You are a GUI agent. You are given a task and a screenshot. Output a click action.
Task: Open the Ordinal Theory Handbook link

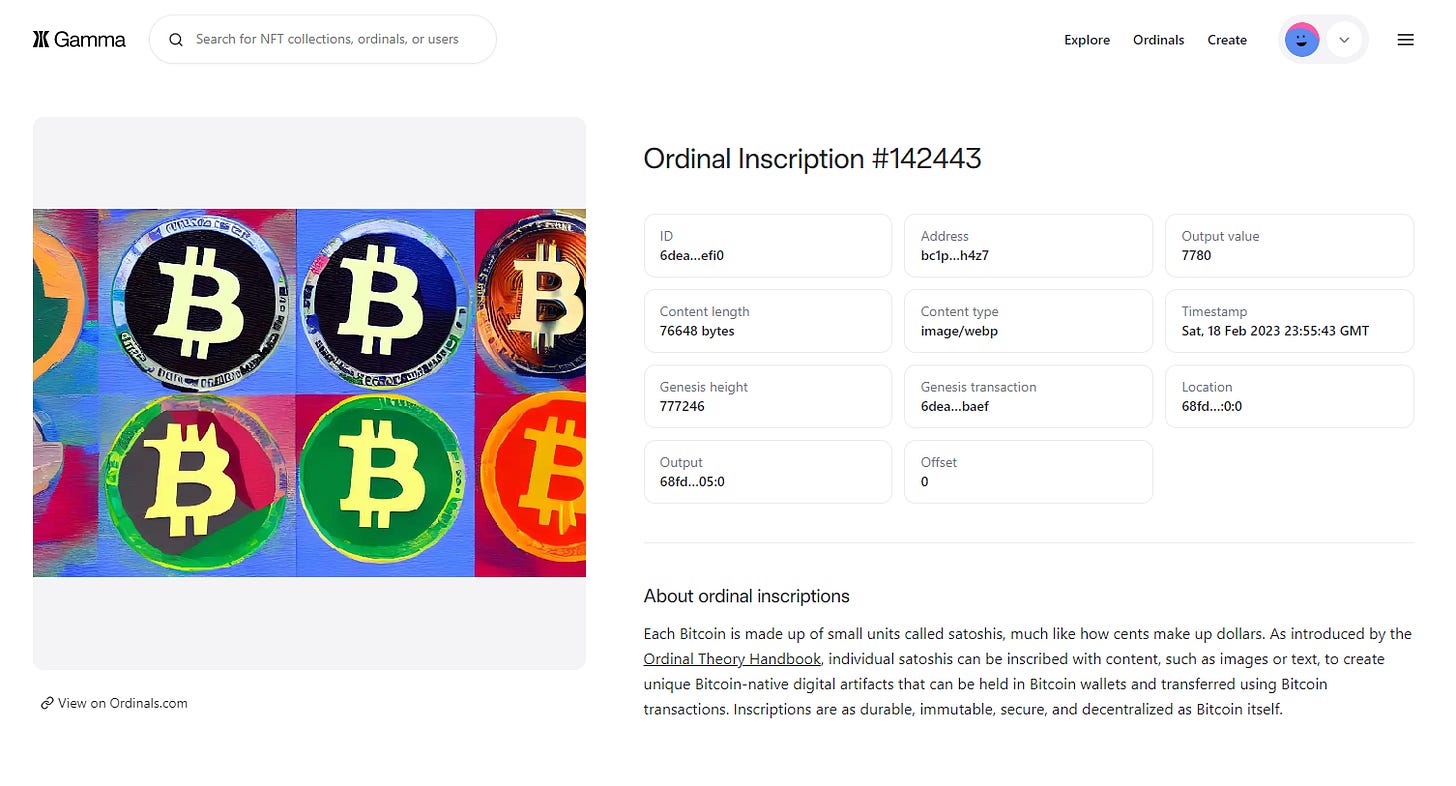pos(731,658)
